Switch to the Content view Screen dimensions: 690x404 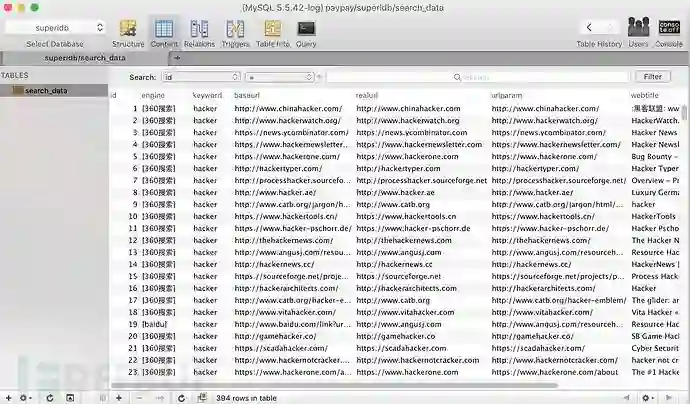pos(164,33)
